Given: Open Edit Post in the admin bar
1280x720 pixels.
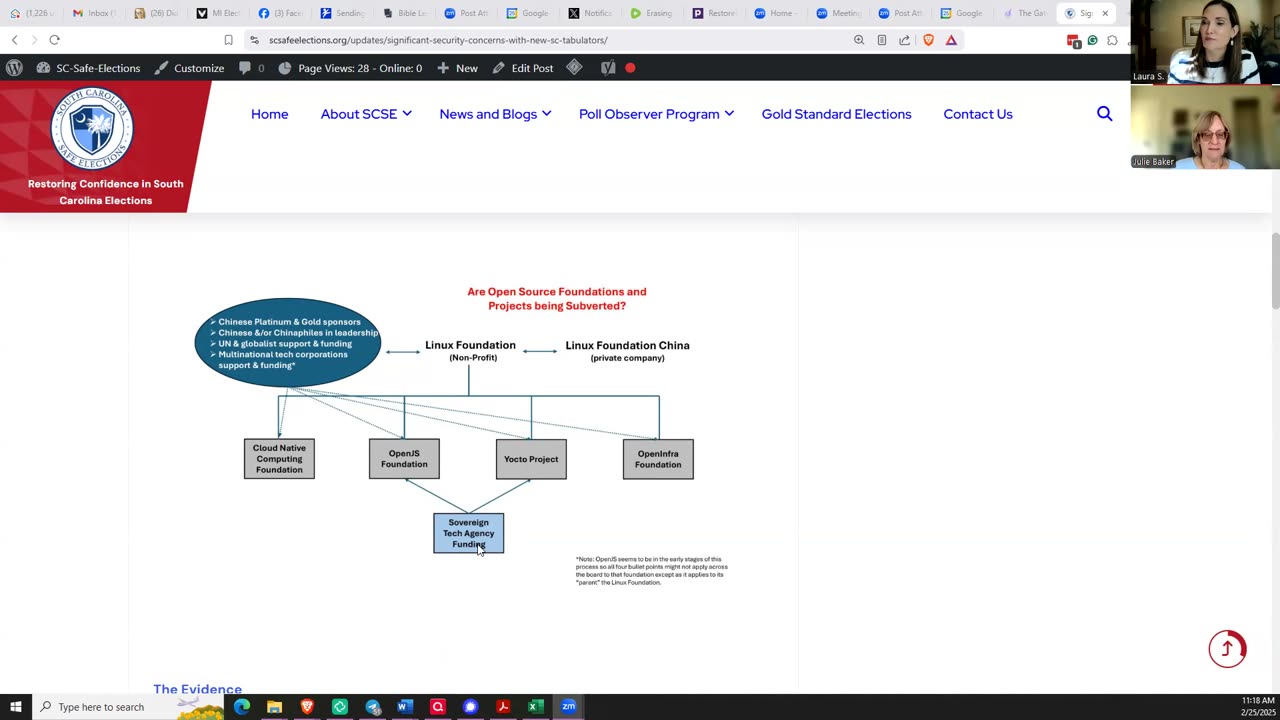Looking at the screenshot, I should tap(522, 68).
